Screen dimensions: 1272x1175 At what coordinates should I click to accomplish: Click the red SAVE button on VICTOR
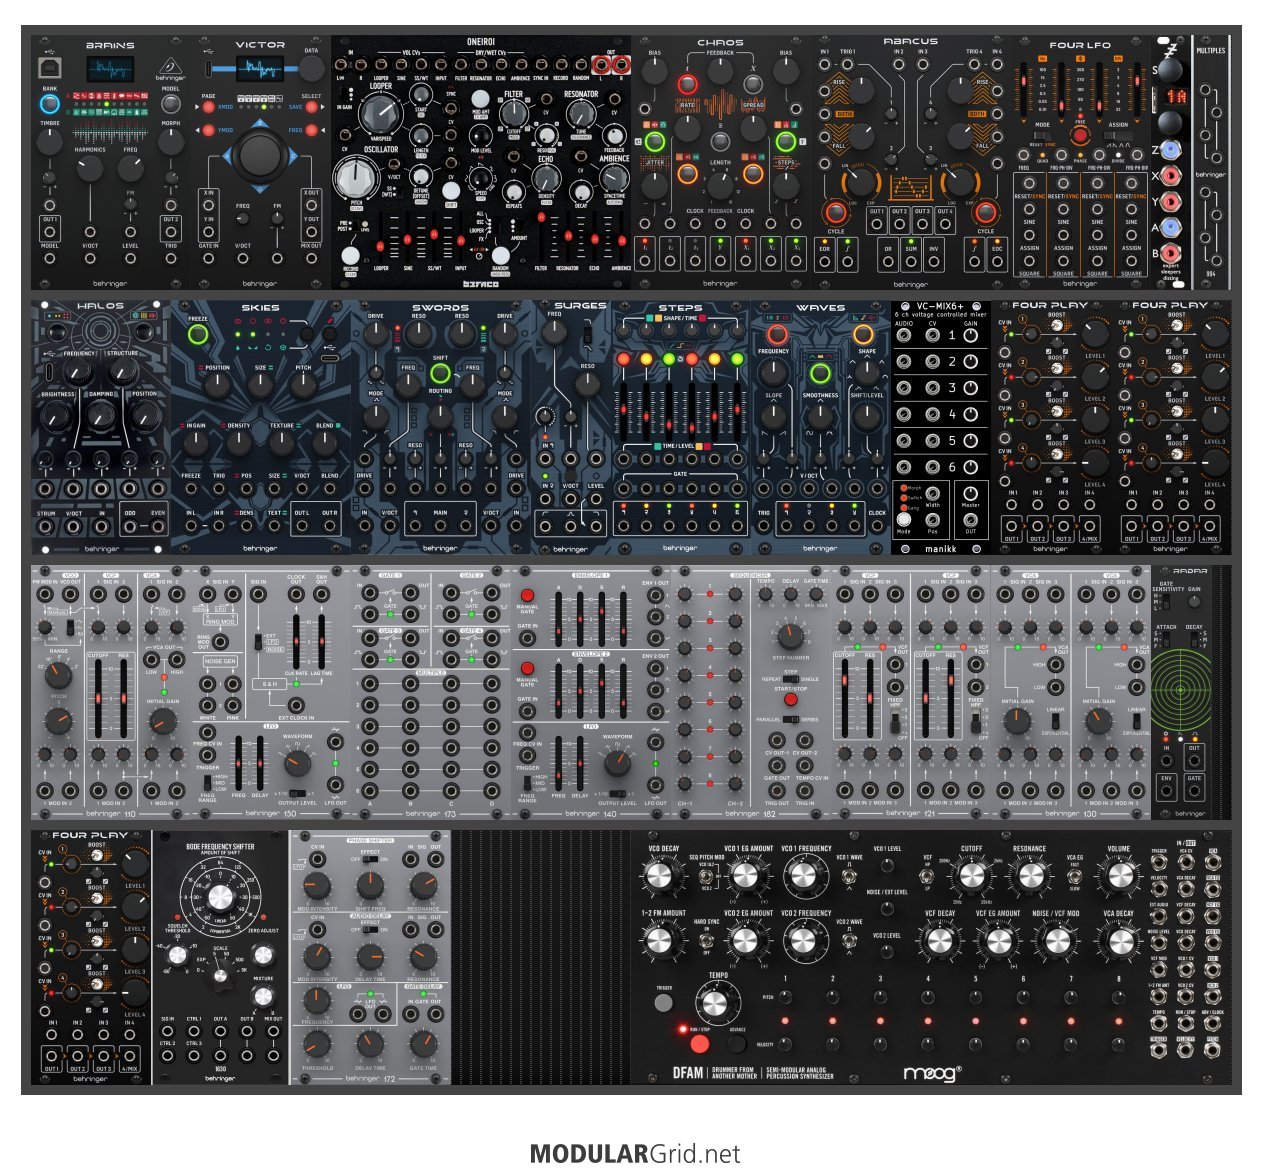(312, 107)
